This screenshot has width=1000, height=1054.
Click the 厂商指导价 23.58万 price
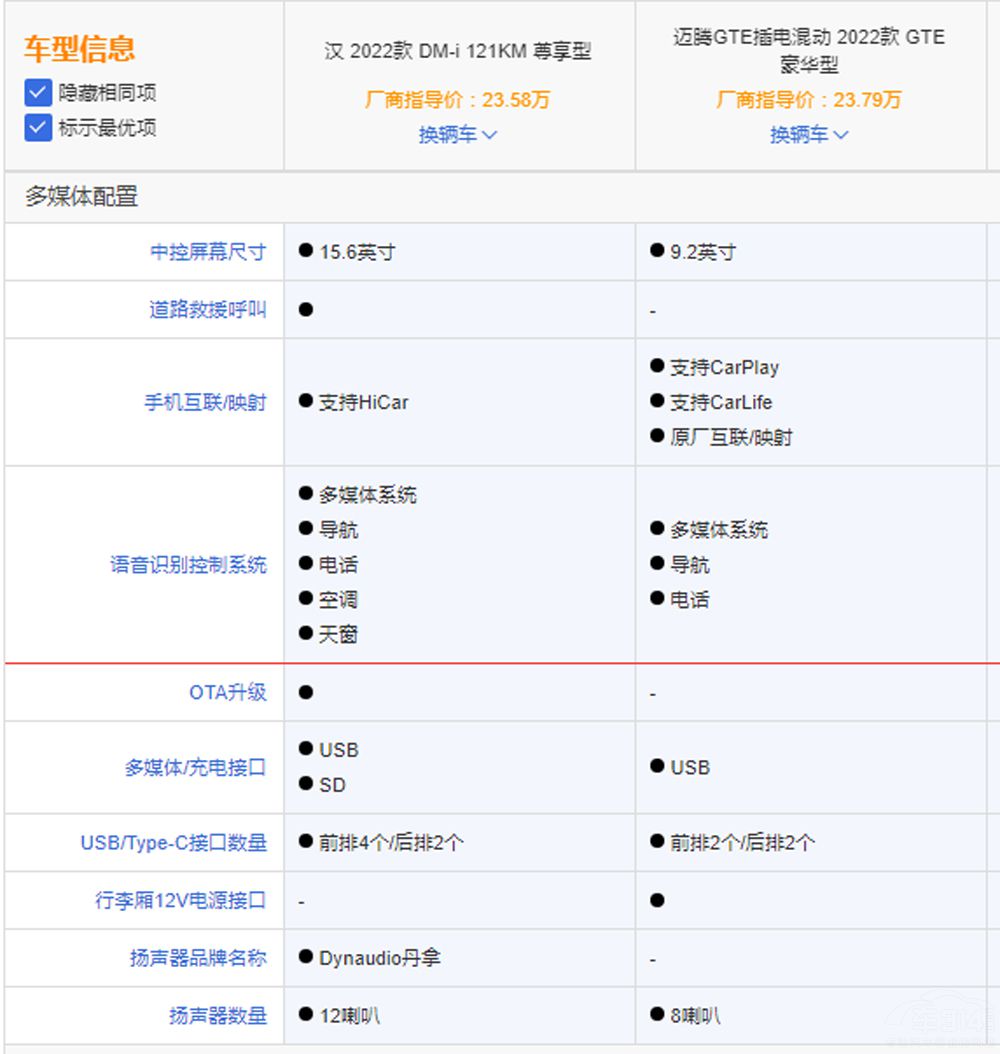(458, 100)
